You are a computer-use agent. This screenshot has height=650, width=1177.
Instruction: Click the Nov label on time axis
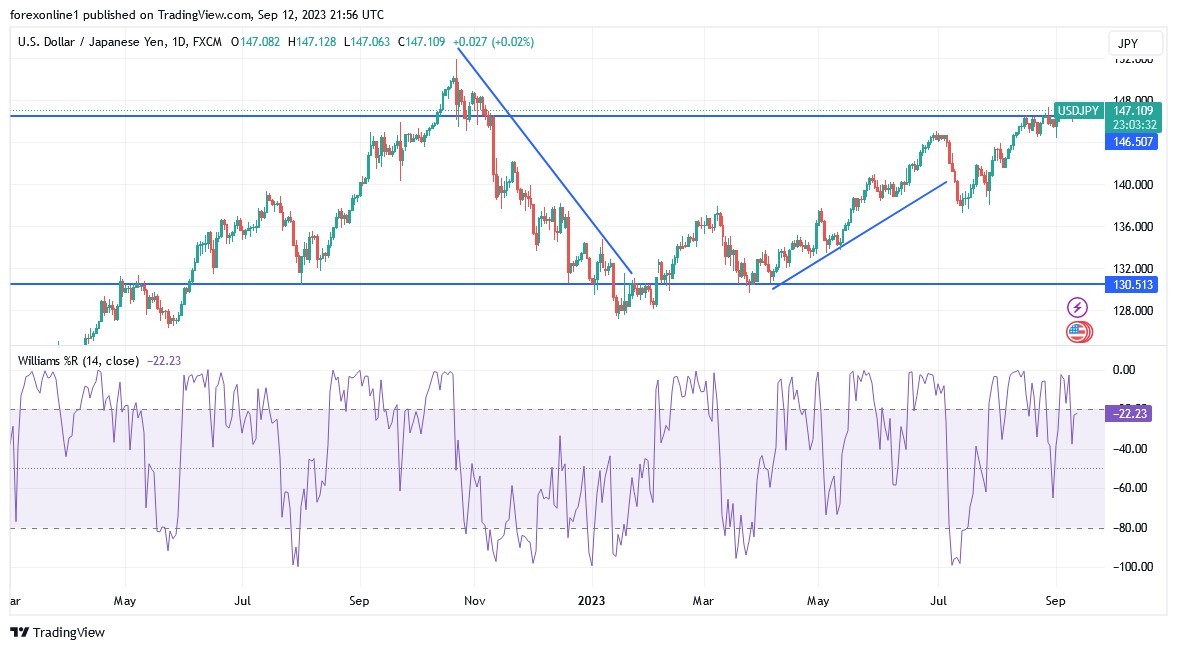475,601
